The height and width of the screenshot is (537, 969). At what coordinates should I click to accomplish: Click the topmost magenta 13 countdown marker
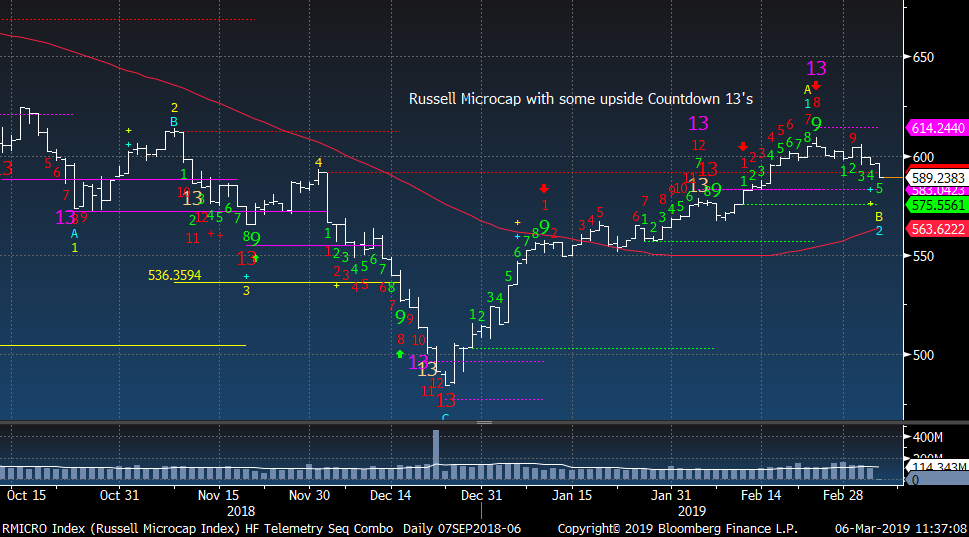(x=816, y=68)
